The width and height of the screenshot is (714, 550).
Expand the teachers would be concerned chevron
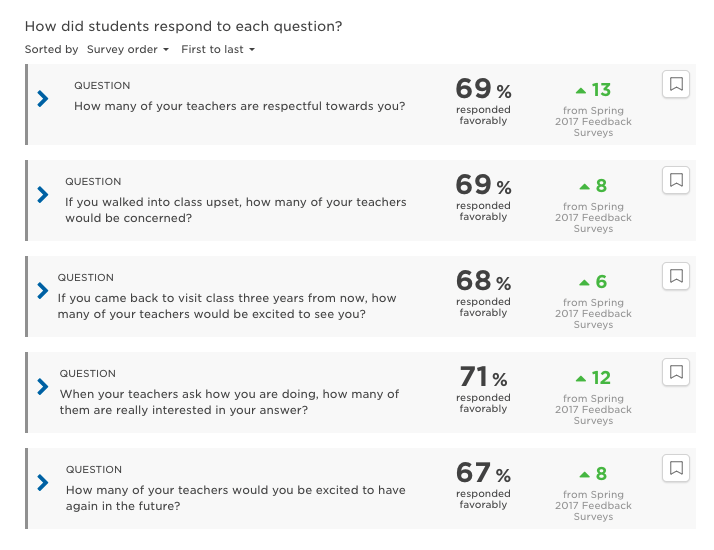click(x=43, y=194)
